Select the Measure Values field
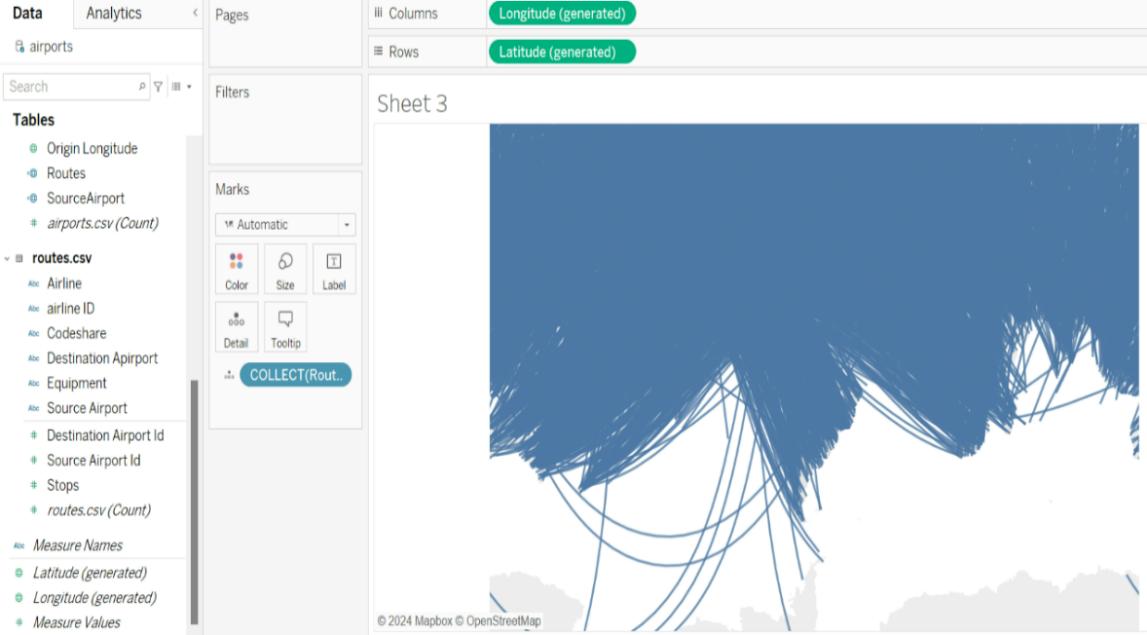This screenshot has height=635, width=1147. [77, 623]
